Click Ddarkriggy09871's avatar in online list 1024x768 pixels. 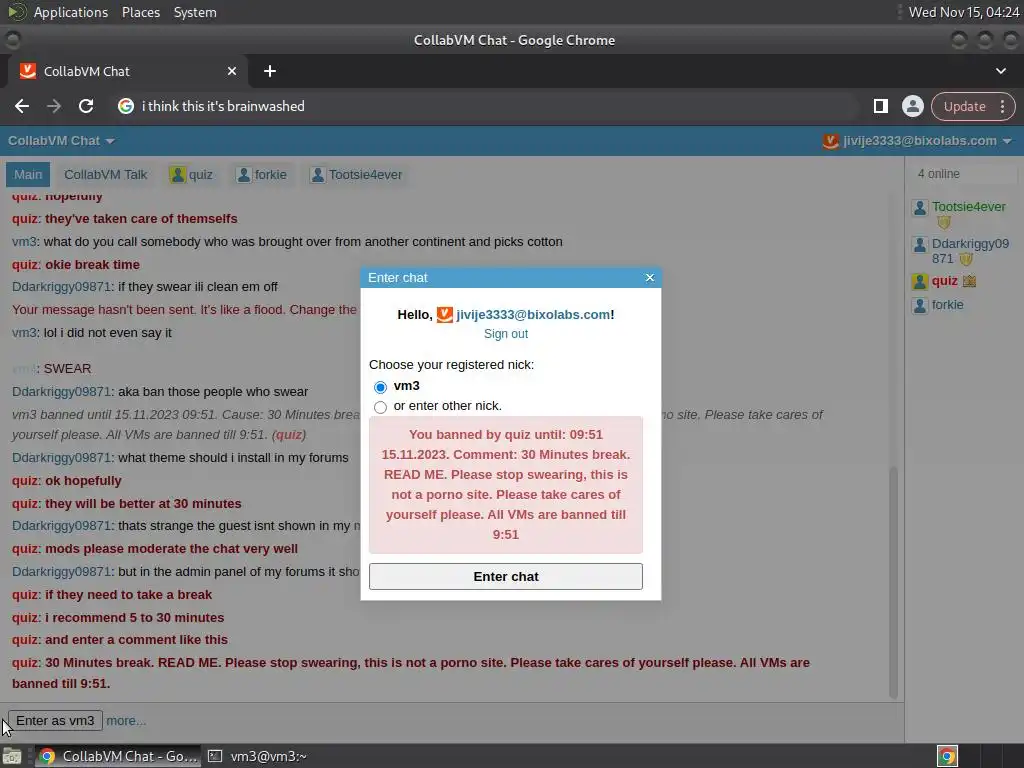tap(920, 245)
